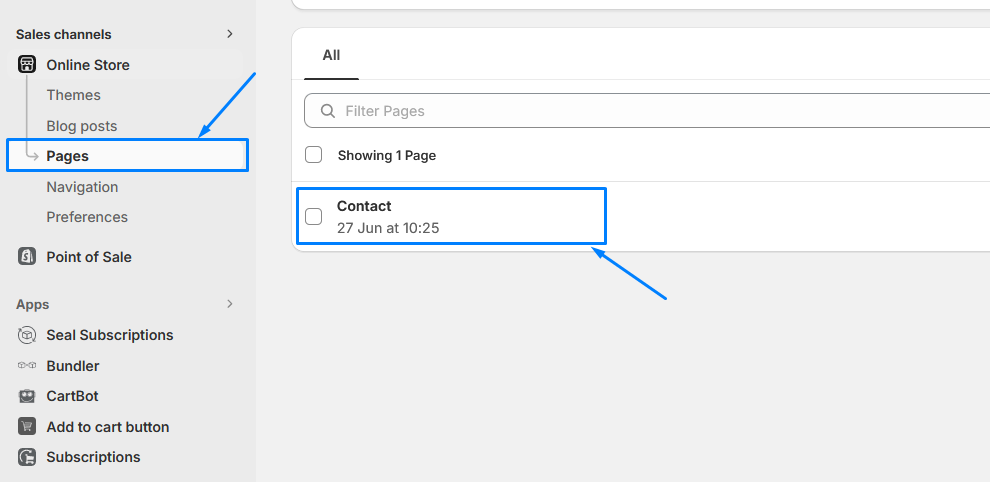Expand the Apps section chevron
Screen dimensions: 990x482
coord(230,304)
